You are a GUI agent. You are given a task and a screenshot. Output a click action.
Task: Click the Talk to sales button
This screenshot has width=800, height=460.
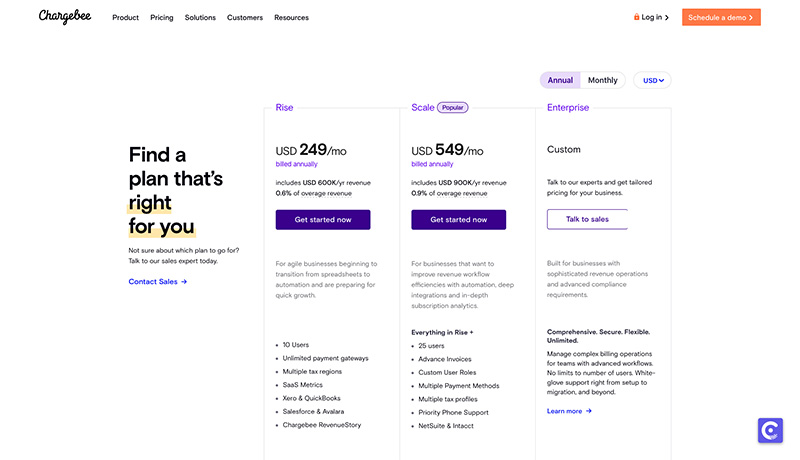tap(587, 219)
